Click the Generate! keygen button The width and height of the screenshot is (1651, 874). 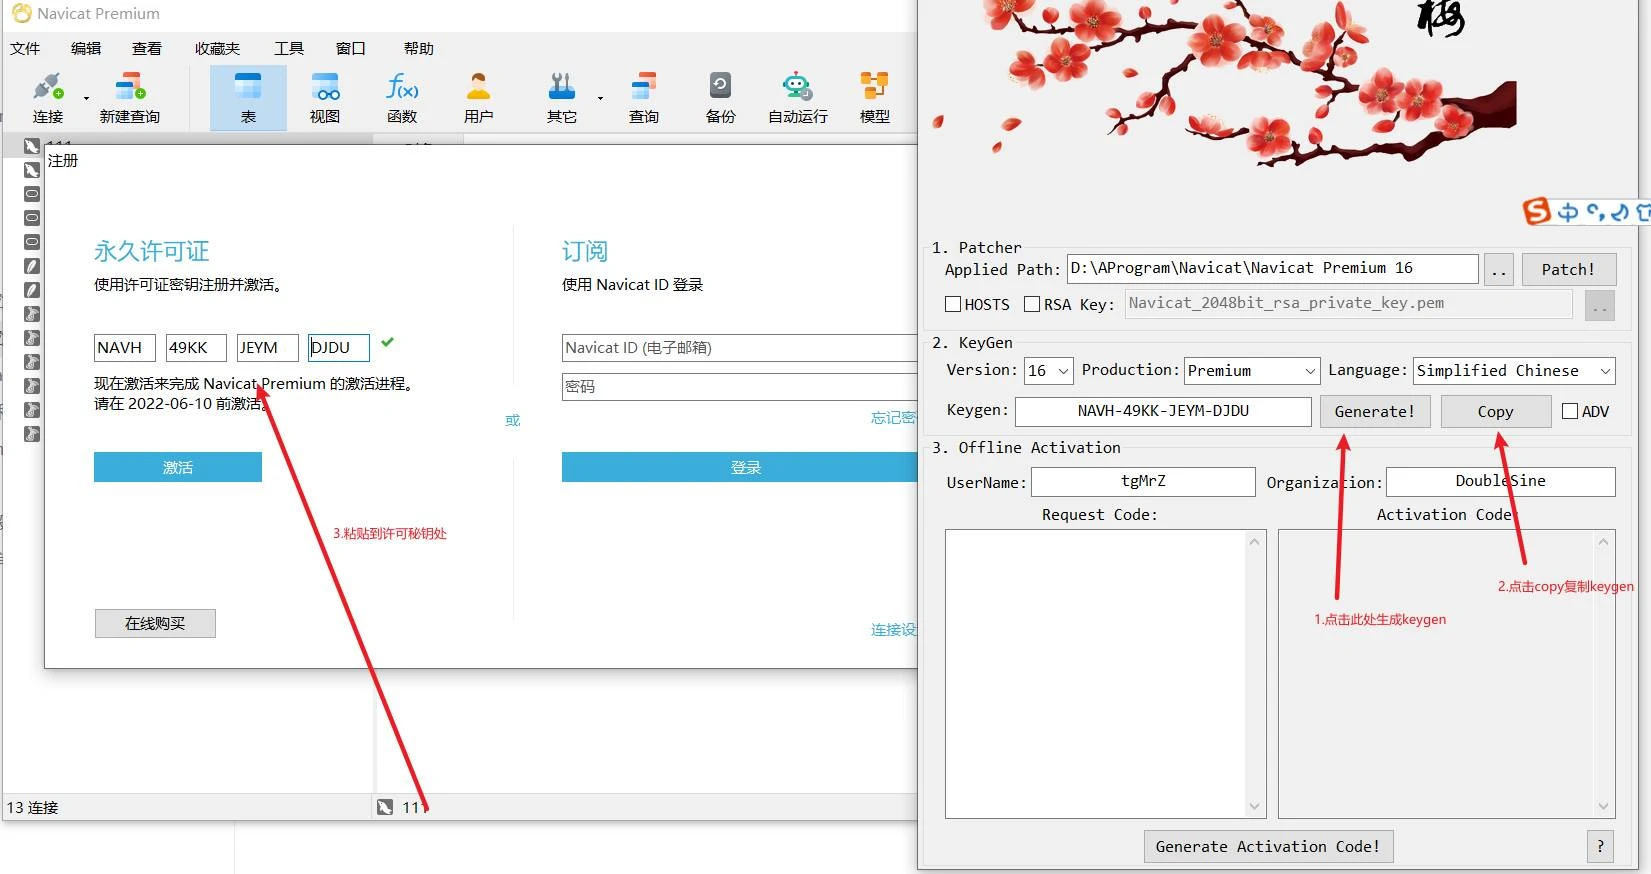tap(1375, 411)
